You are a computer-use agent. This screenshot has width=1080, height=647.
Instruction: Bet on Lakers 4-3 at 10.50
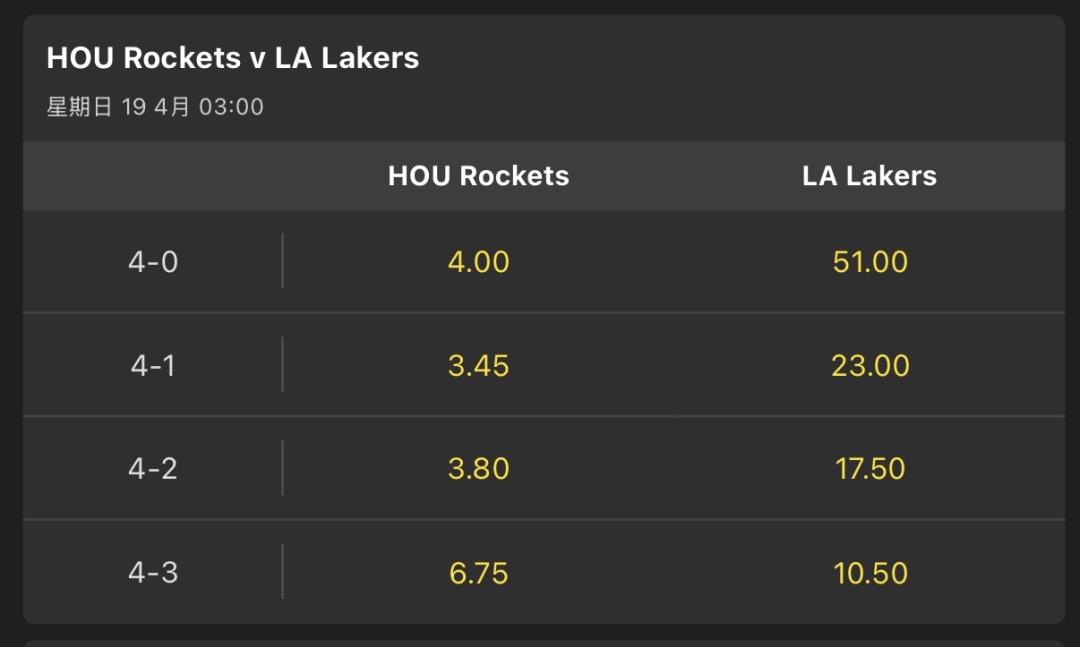coord(870,573)
